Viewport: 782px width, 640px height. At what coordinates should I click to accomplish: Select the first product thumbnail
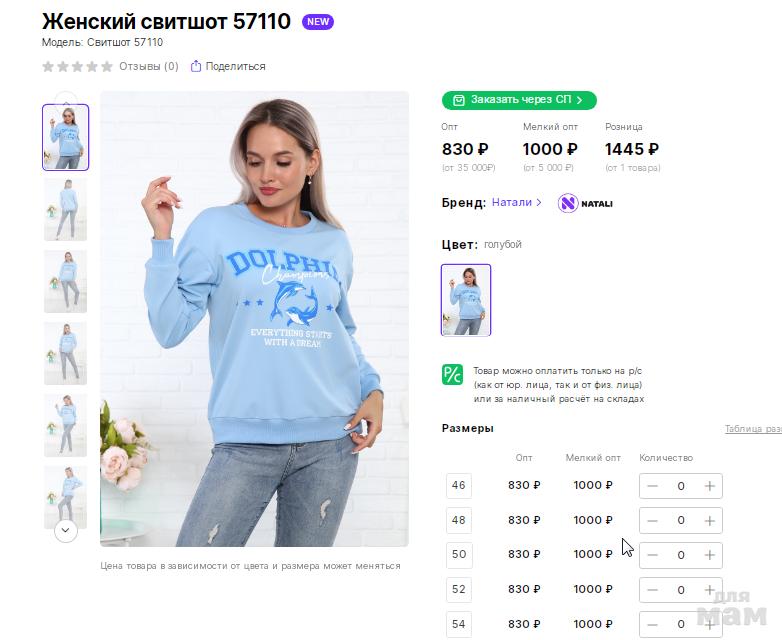(x=66, y=137)
